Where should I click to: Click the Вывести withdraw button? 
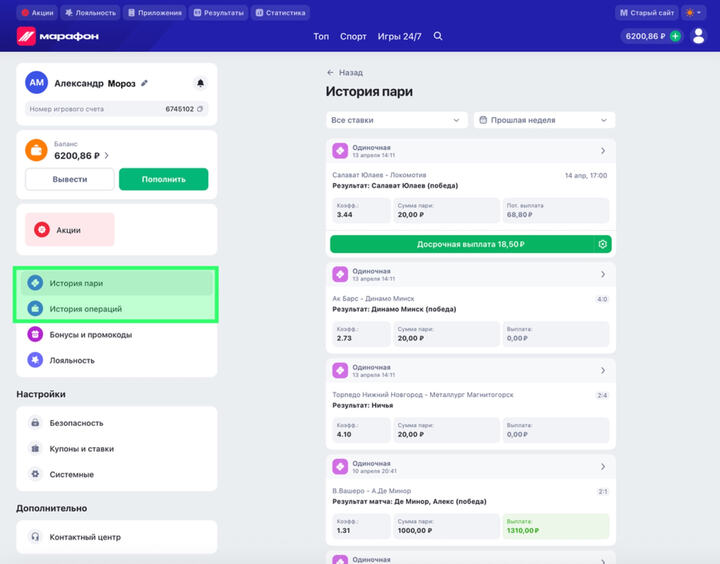coord(70,179)
